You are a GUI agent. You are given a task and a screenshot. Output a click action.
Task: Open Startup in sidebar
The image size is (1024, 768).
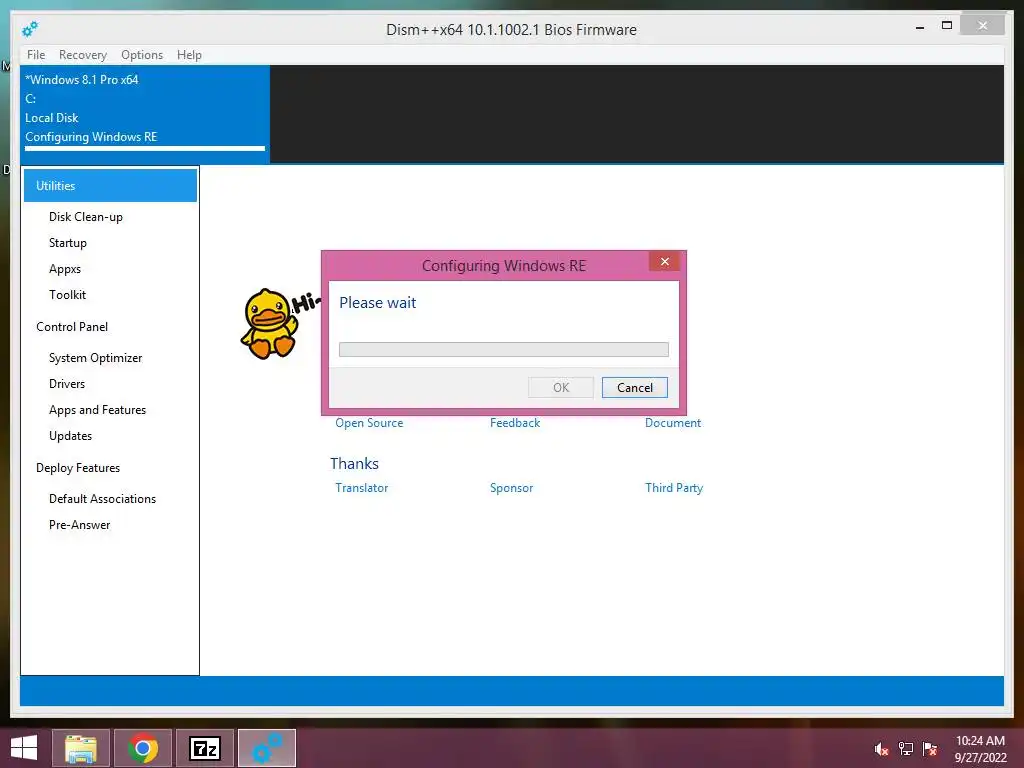[x=68, y=243]
